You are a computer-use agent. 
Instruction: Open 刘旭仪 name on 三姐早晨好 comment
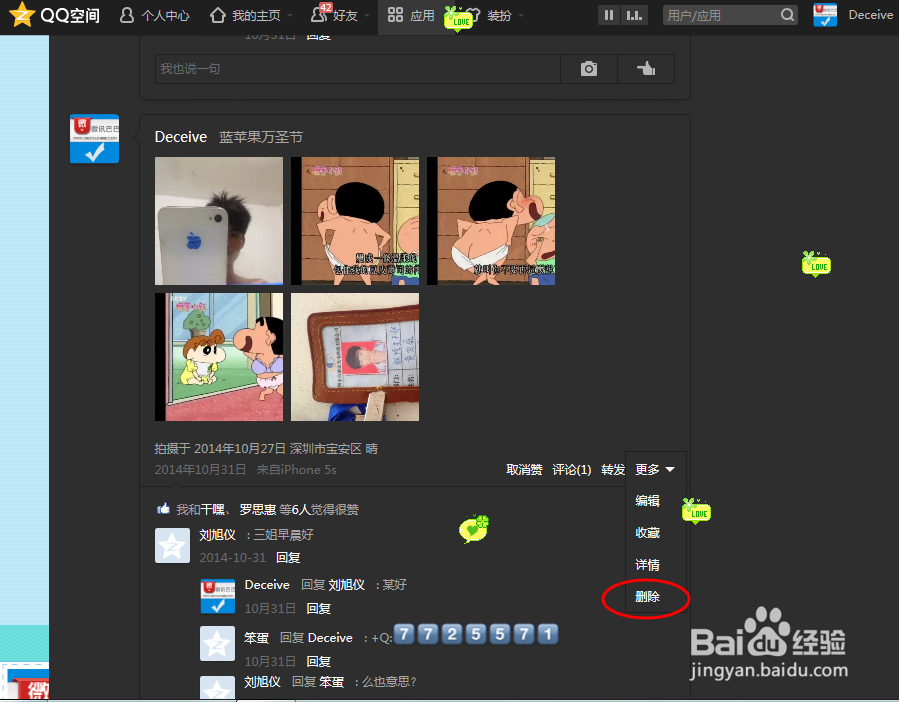tap(217, 535)
